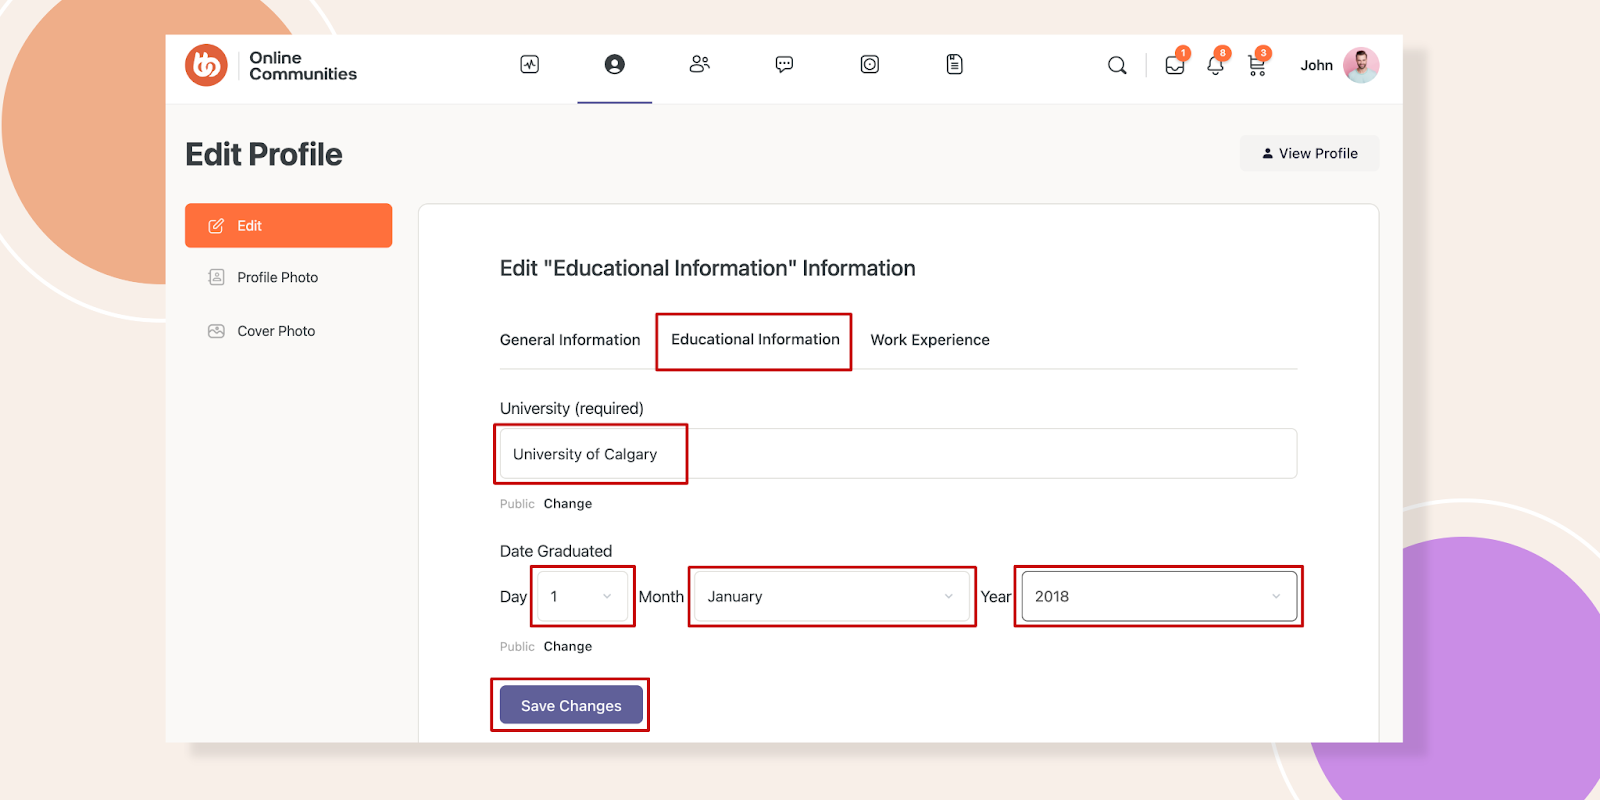This screenshot has width=1600, height=800.
Task: Select Edit in the sidebar
Action: click(289, 226)
